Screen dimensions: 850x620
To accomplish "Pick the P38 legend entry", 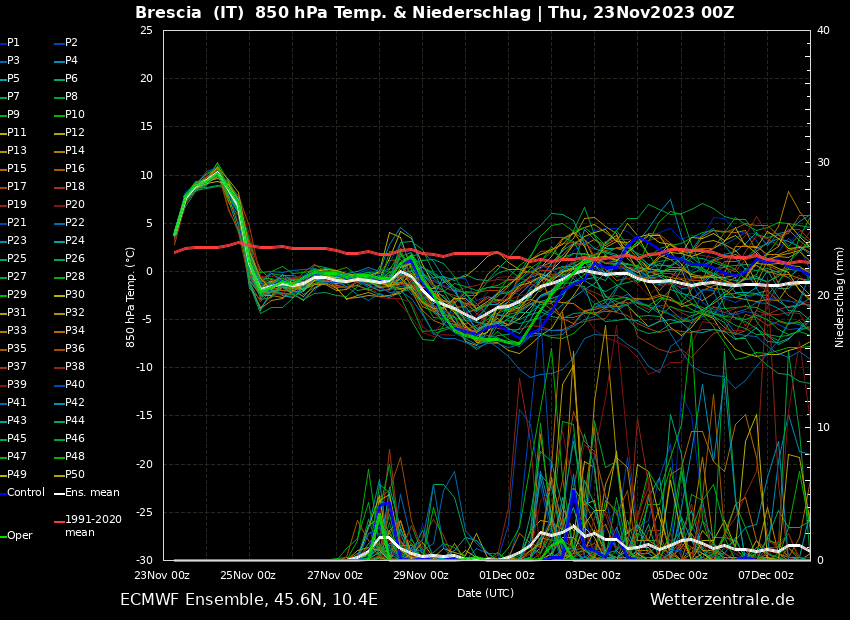I will 75,367.
